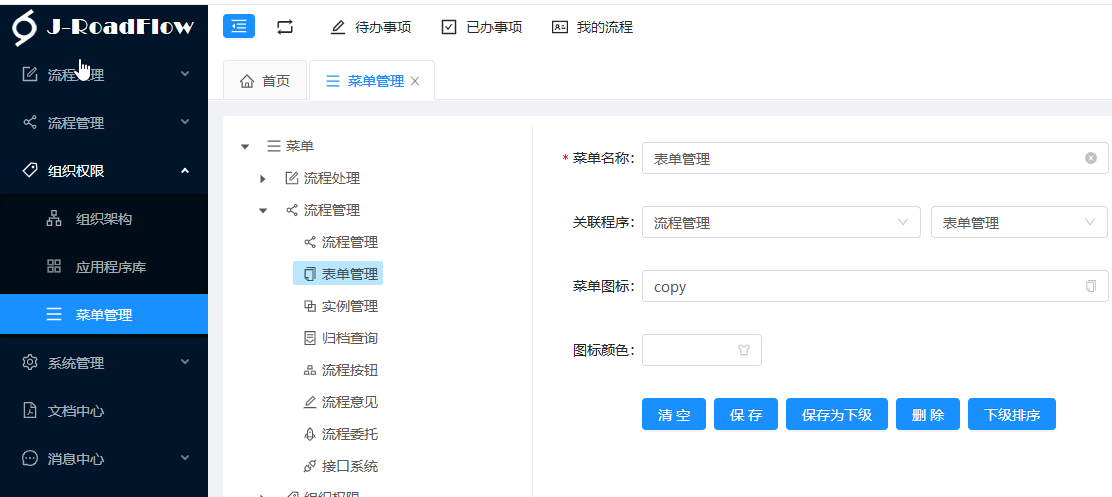
Task: Select 流程按钮 in the menu tree
Action: 341,369
